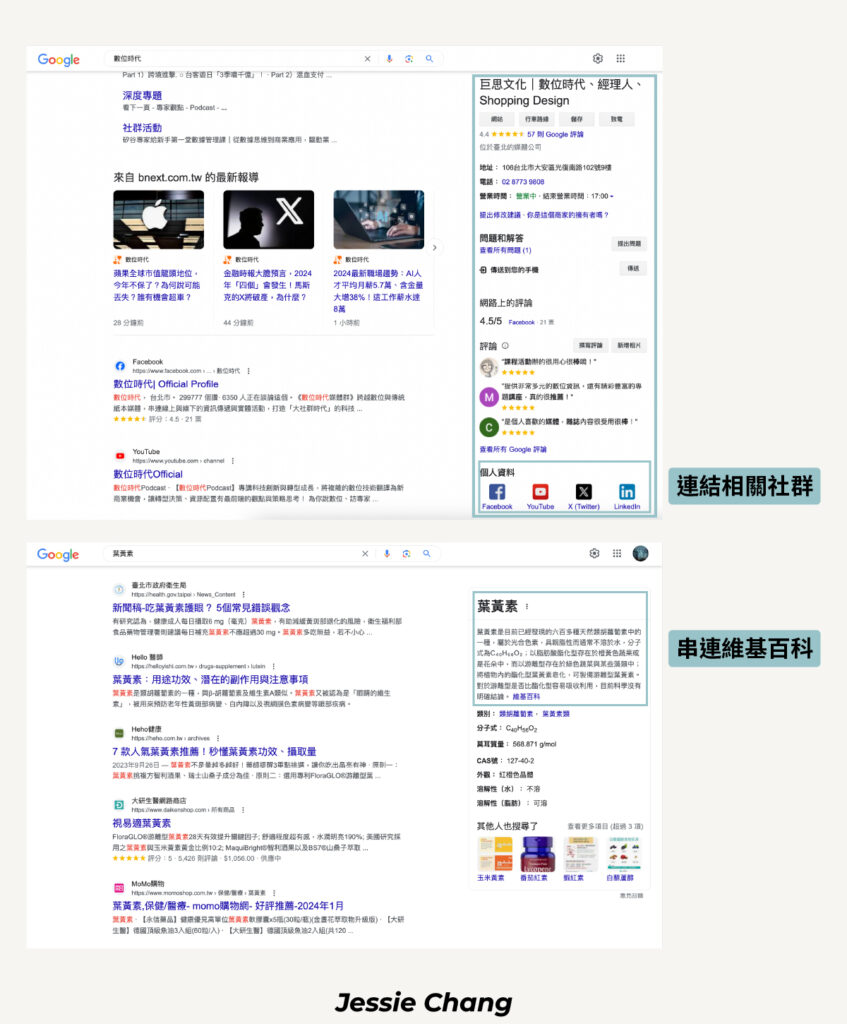The height and width of the screenshot is (1024, 847).
Task: Click the 提出問題 button
Action: pos(629,244)
